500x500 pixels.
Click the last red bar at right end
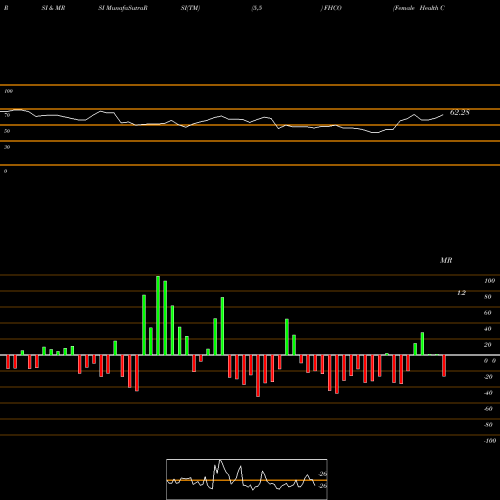pyautogui.click(x=444, y=366)
